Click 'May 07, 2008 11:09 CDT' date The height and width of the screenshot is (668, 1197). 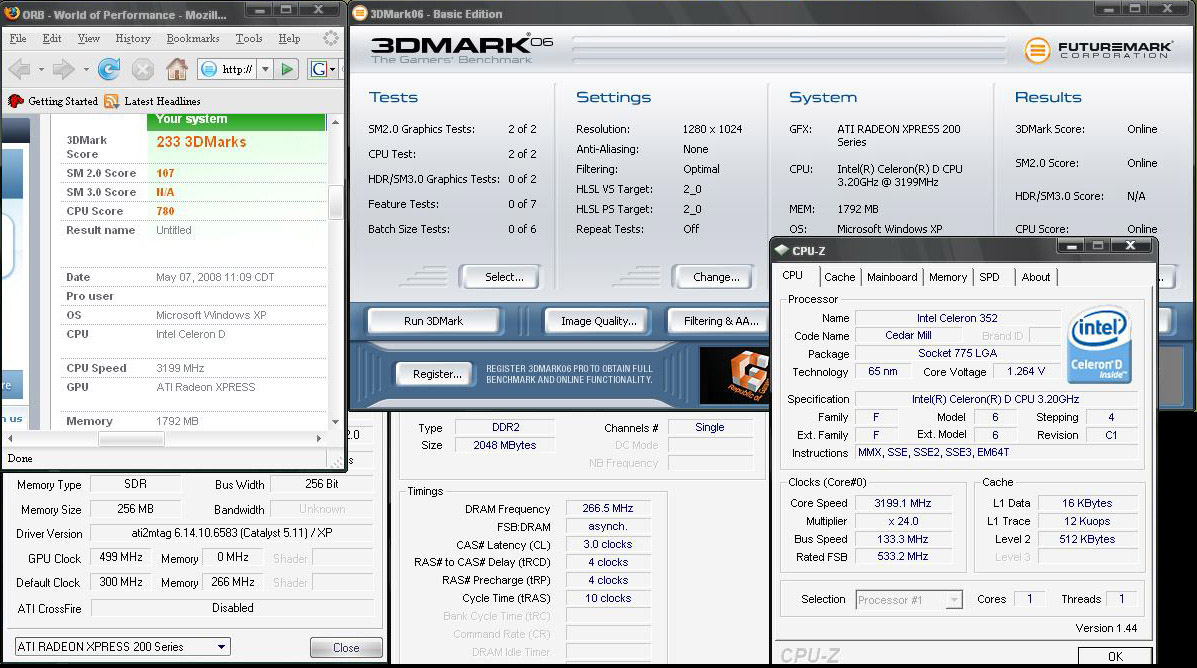[215, 277]
